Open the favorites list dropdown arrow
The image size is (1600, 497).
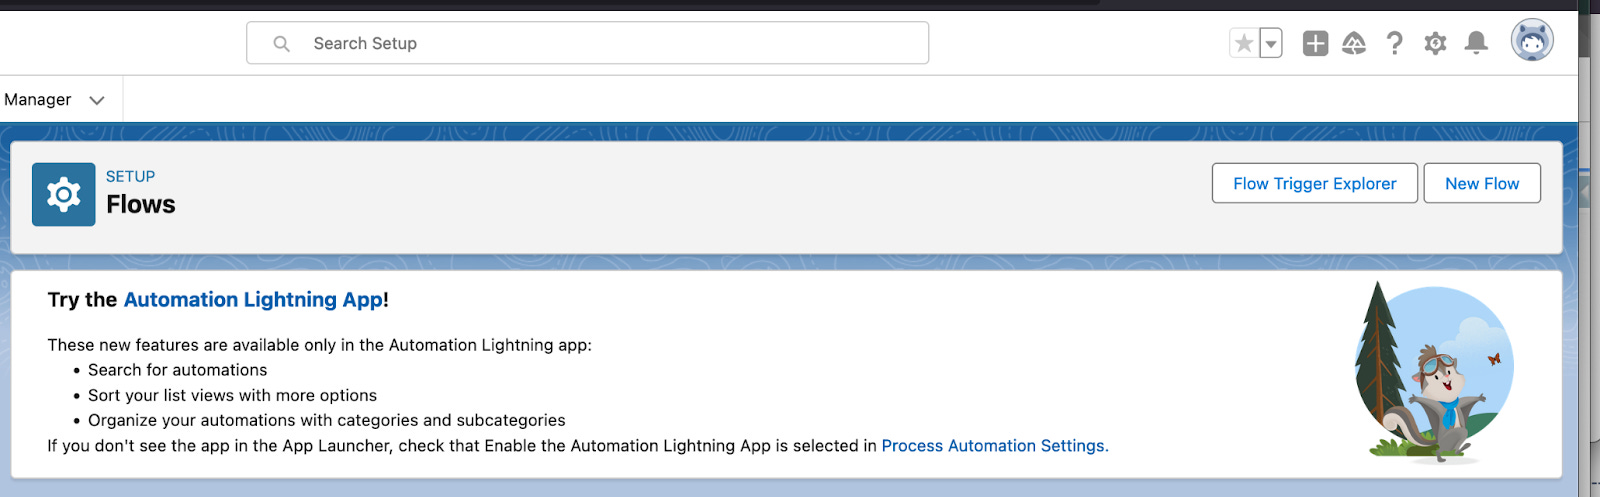pyautogui.click(x=1271, y=43)
